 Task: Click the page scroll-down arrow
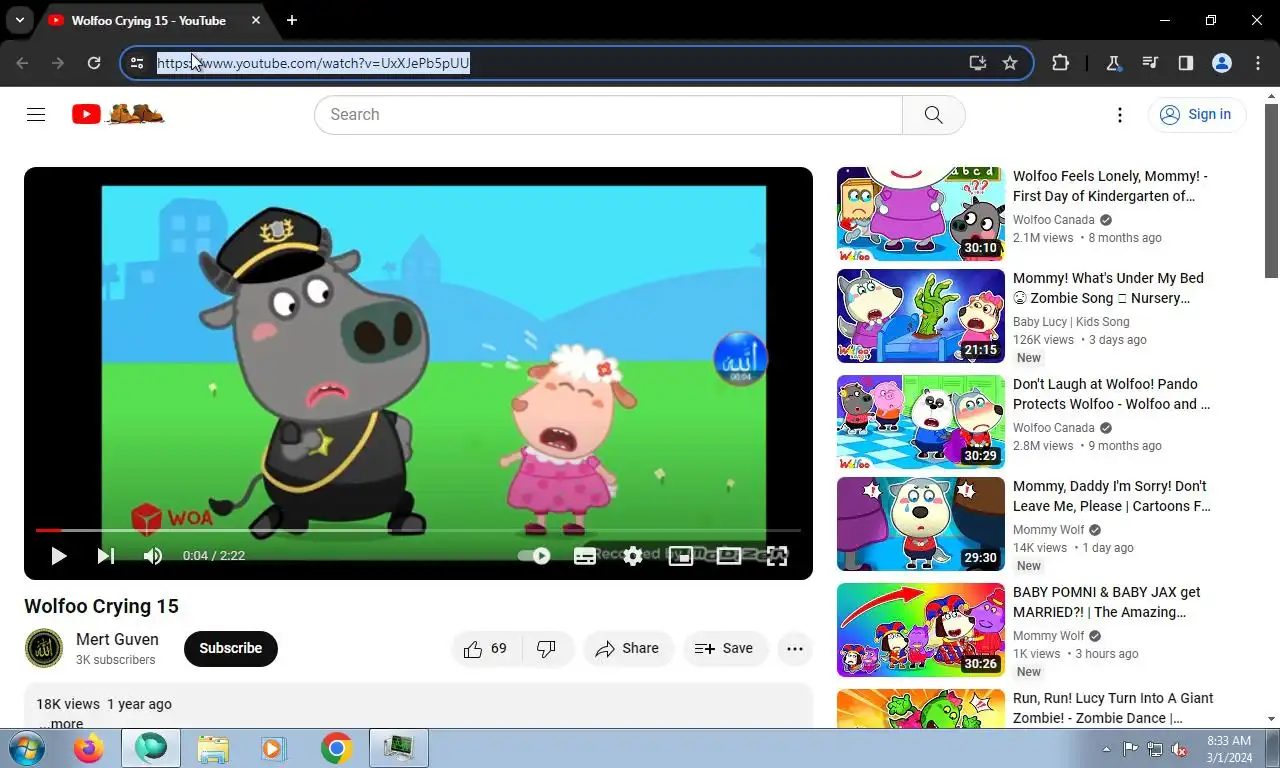click(x=1272, y=719)
